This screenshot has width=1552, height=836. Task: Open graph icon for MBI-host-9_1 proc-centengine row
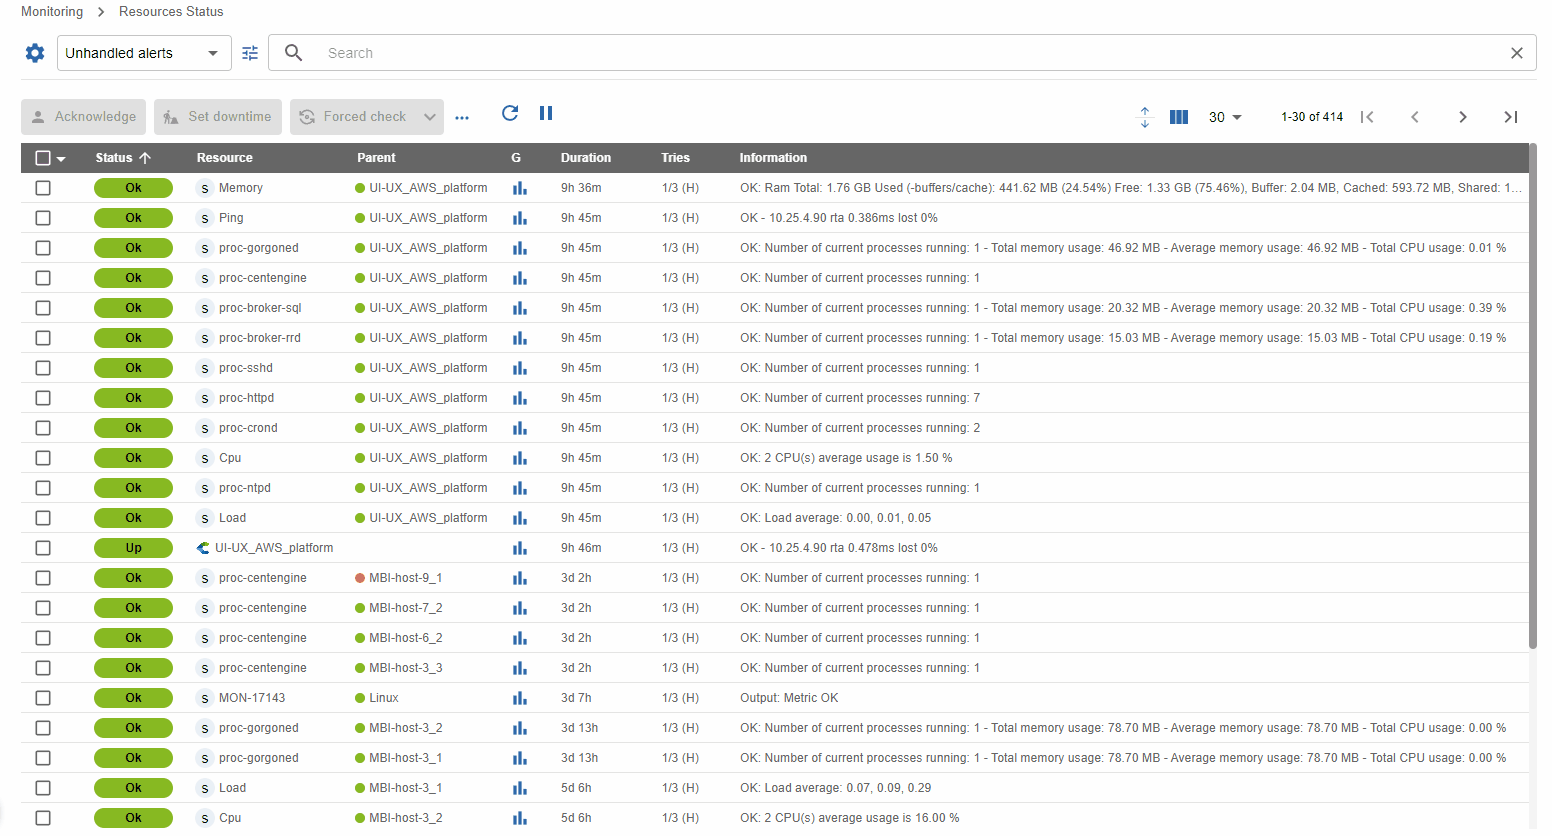(x=520, y=578)
